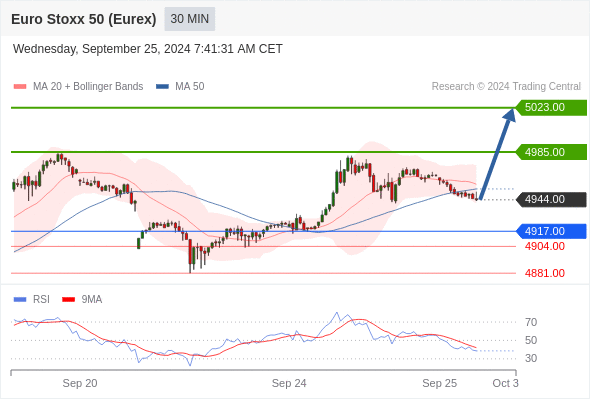Click the Research © 2024 Trading Central credit
Screen dimensions: 590x400
click(506, 87)
